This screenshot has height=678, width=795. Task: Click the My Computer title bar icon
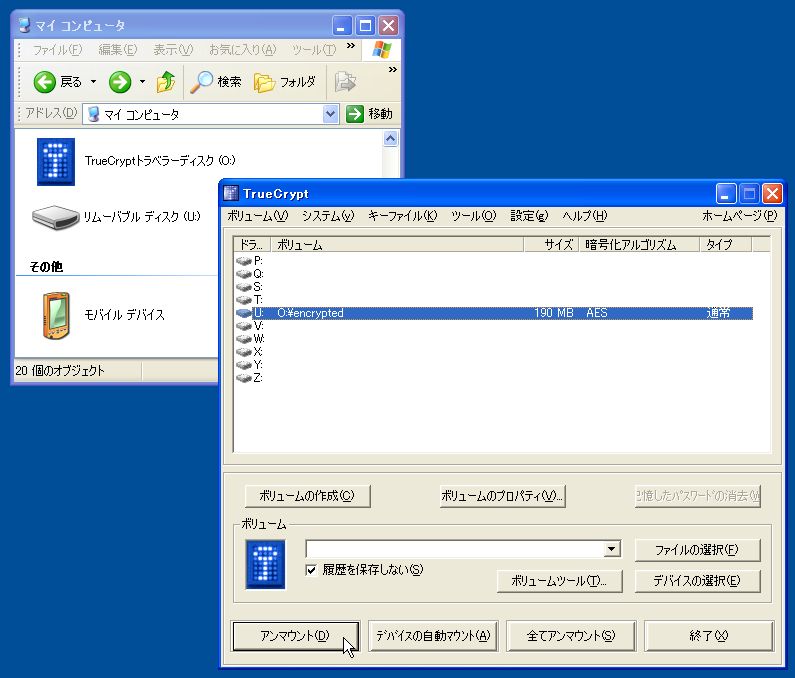tap(24, 25)
